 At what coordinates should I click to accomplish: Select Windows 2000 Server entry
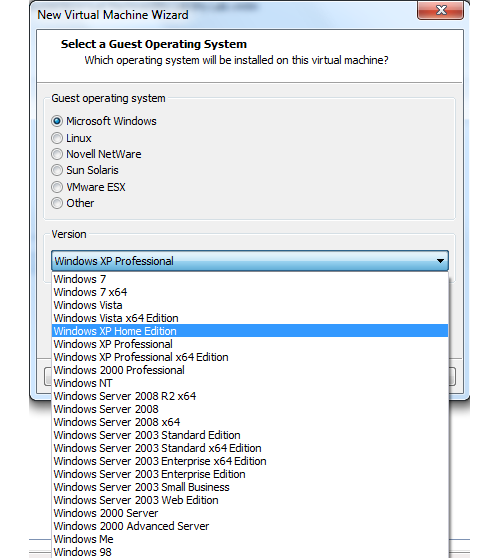click(x=250, y=513)
